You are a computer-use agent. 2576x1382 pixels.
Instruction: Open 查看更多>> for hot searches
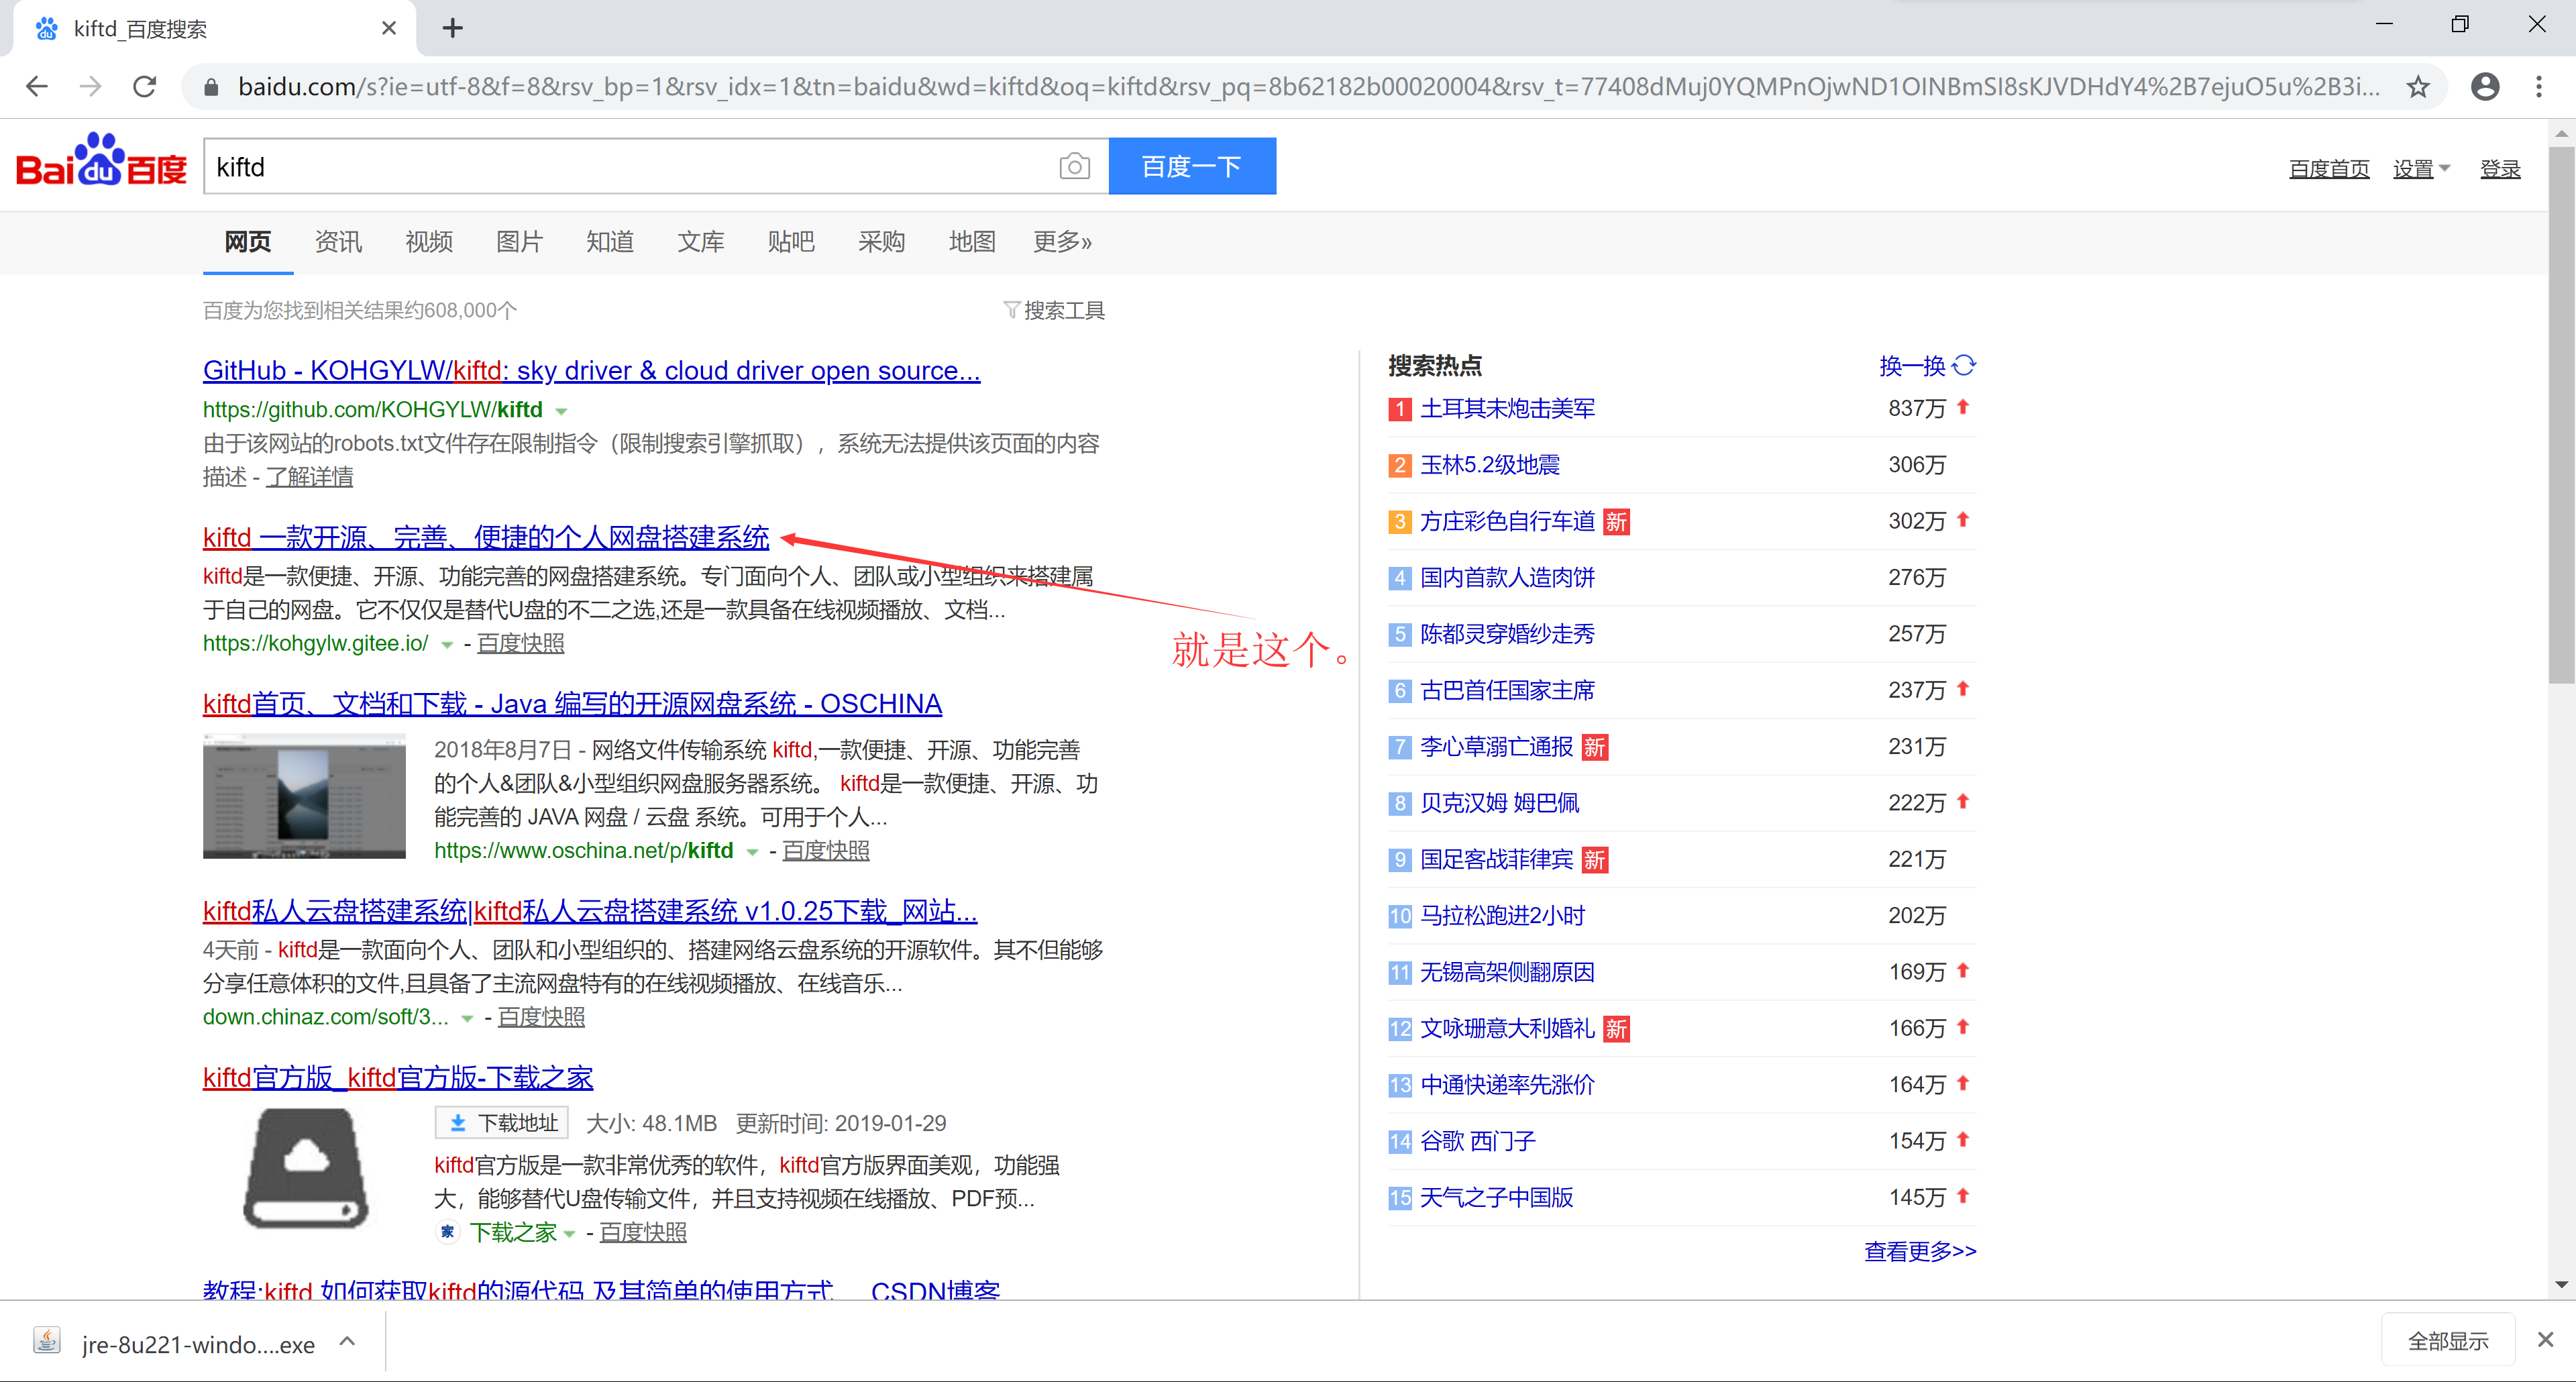point(1919,1251)
